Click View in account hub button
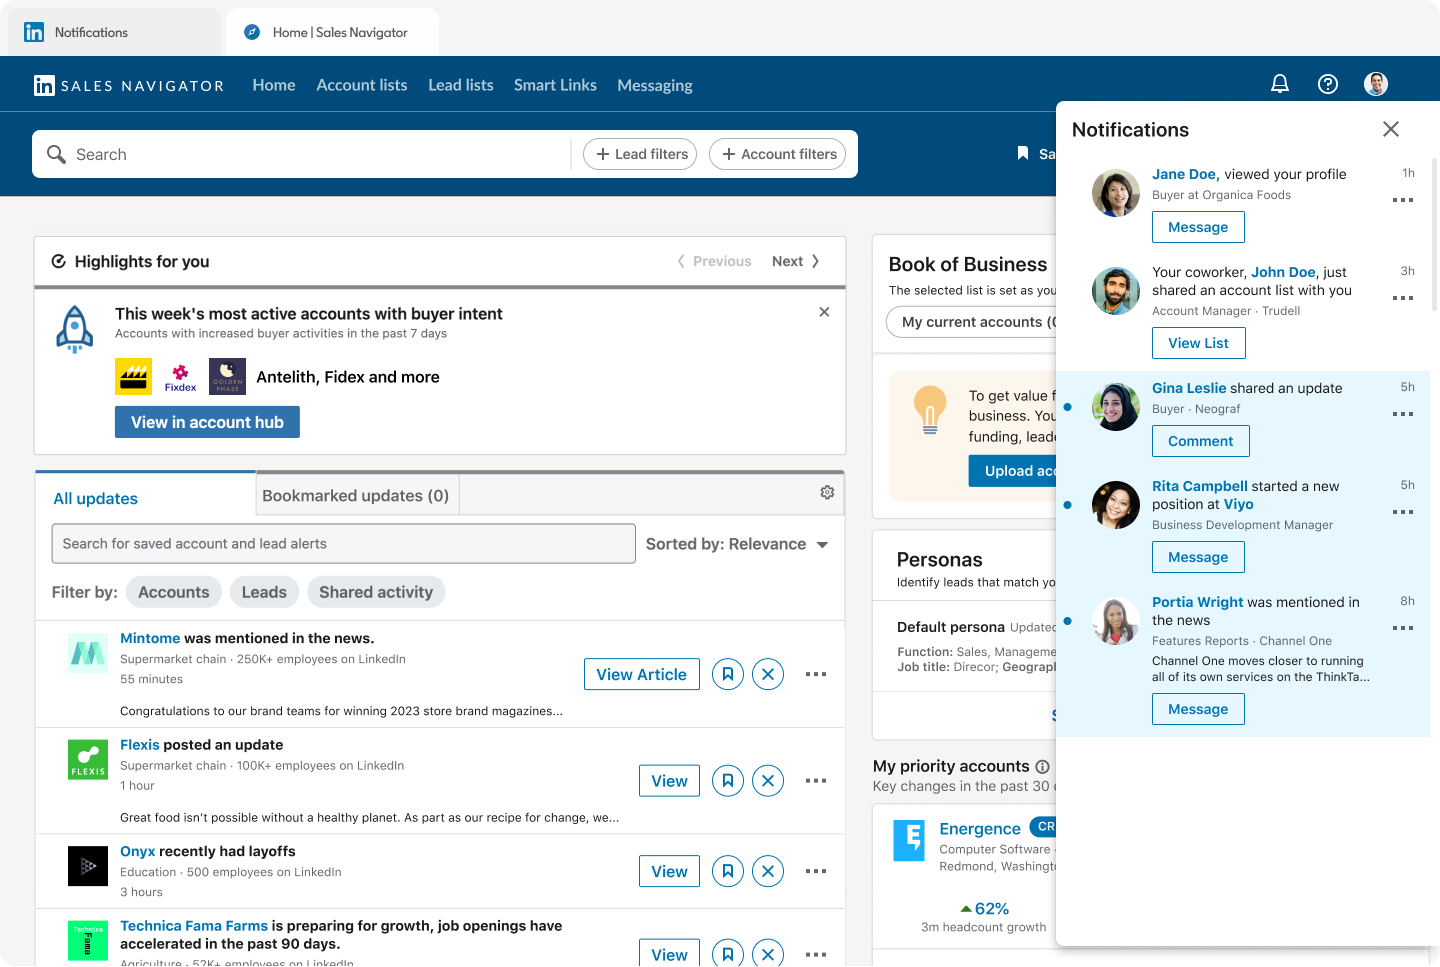 tap(207, 422)
